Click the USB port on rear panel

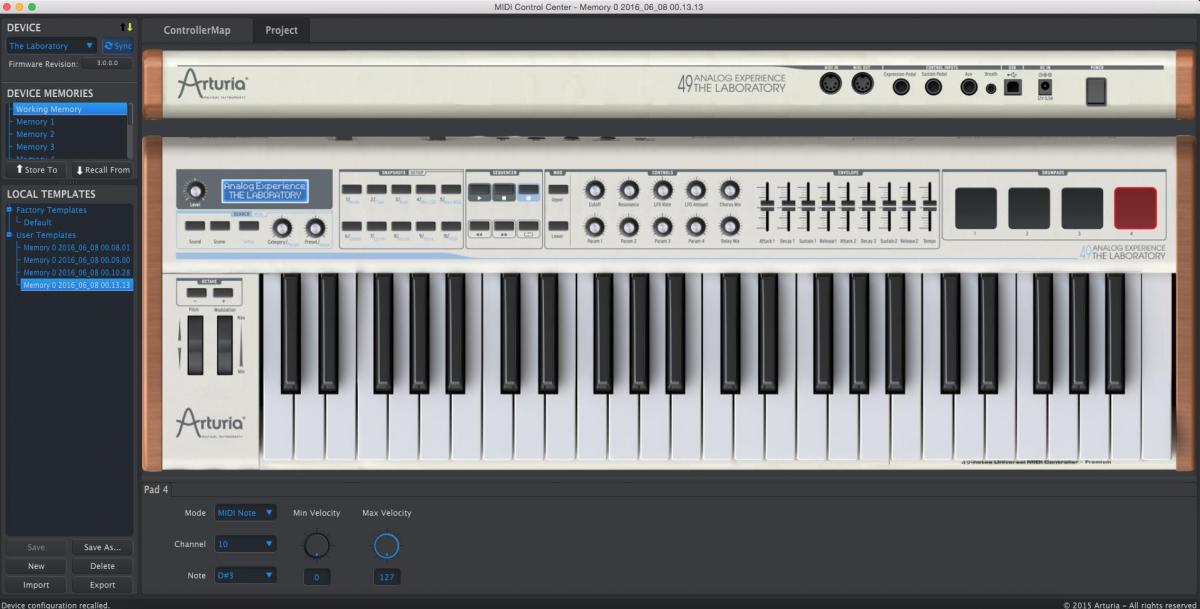click(1013, 88)
